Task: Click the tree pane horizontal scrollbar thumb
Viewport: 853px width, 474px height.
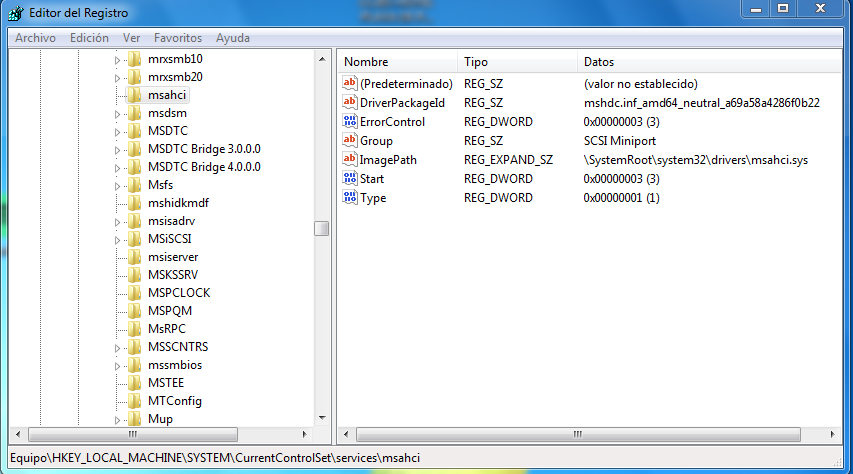Action: 133,434
